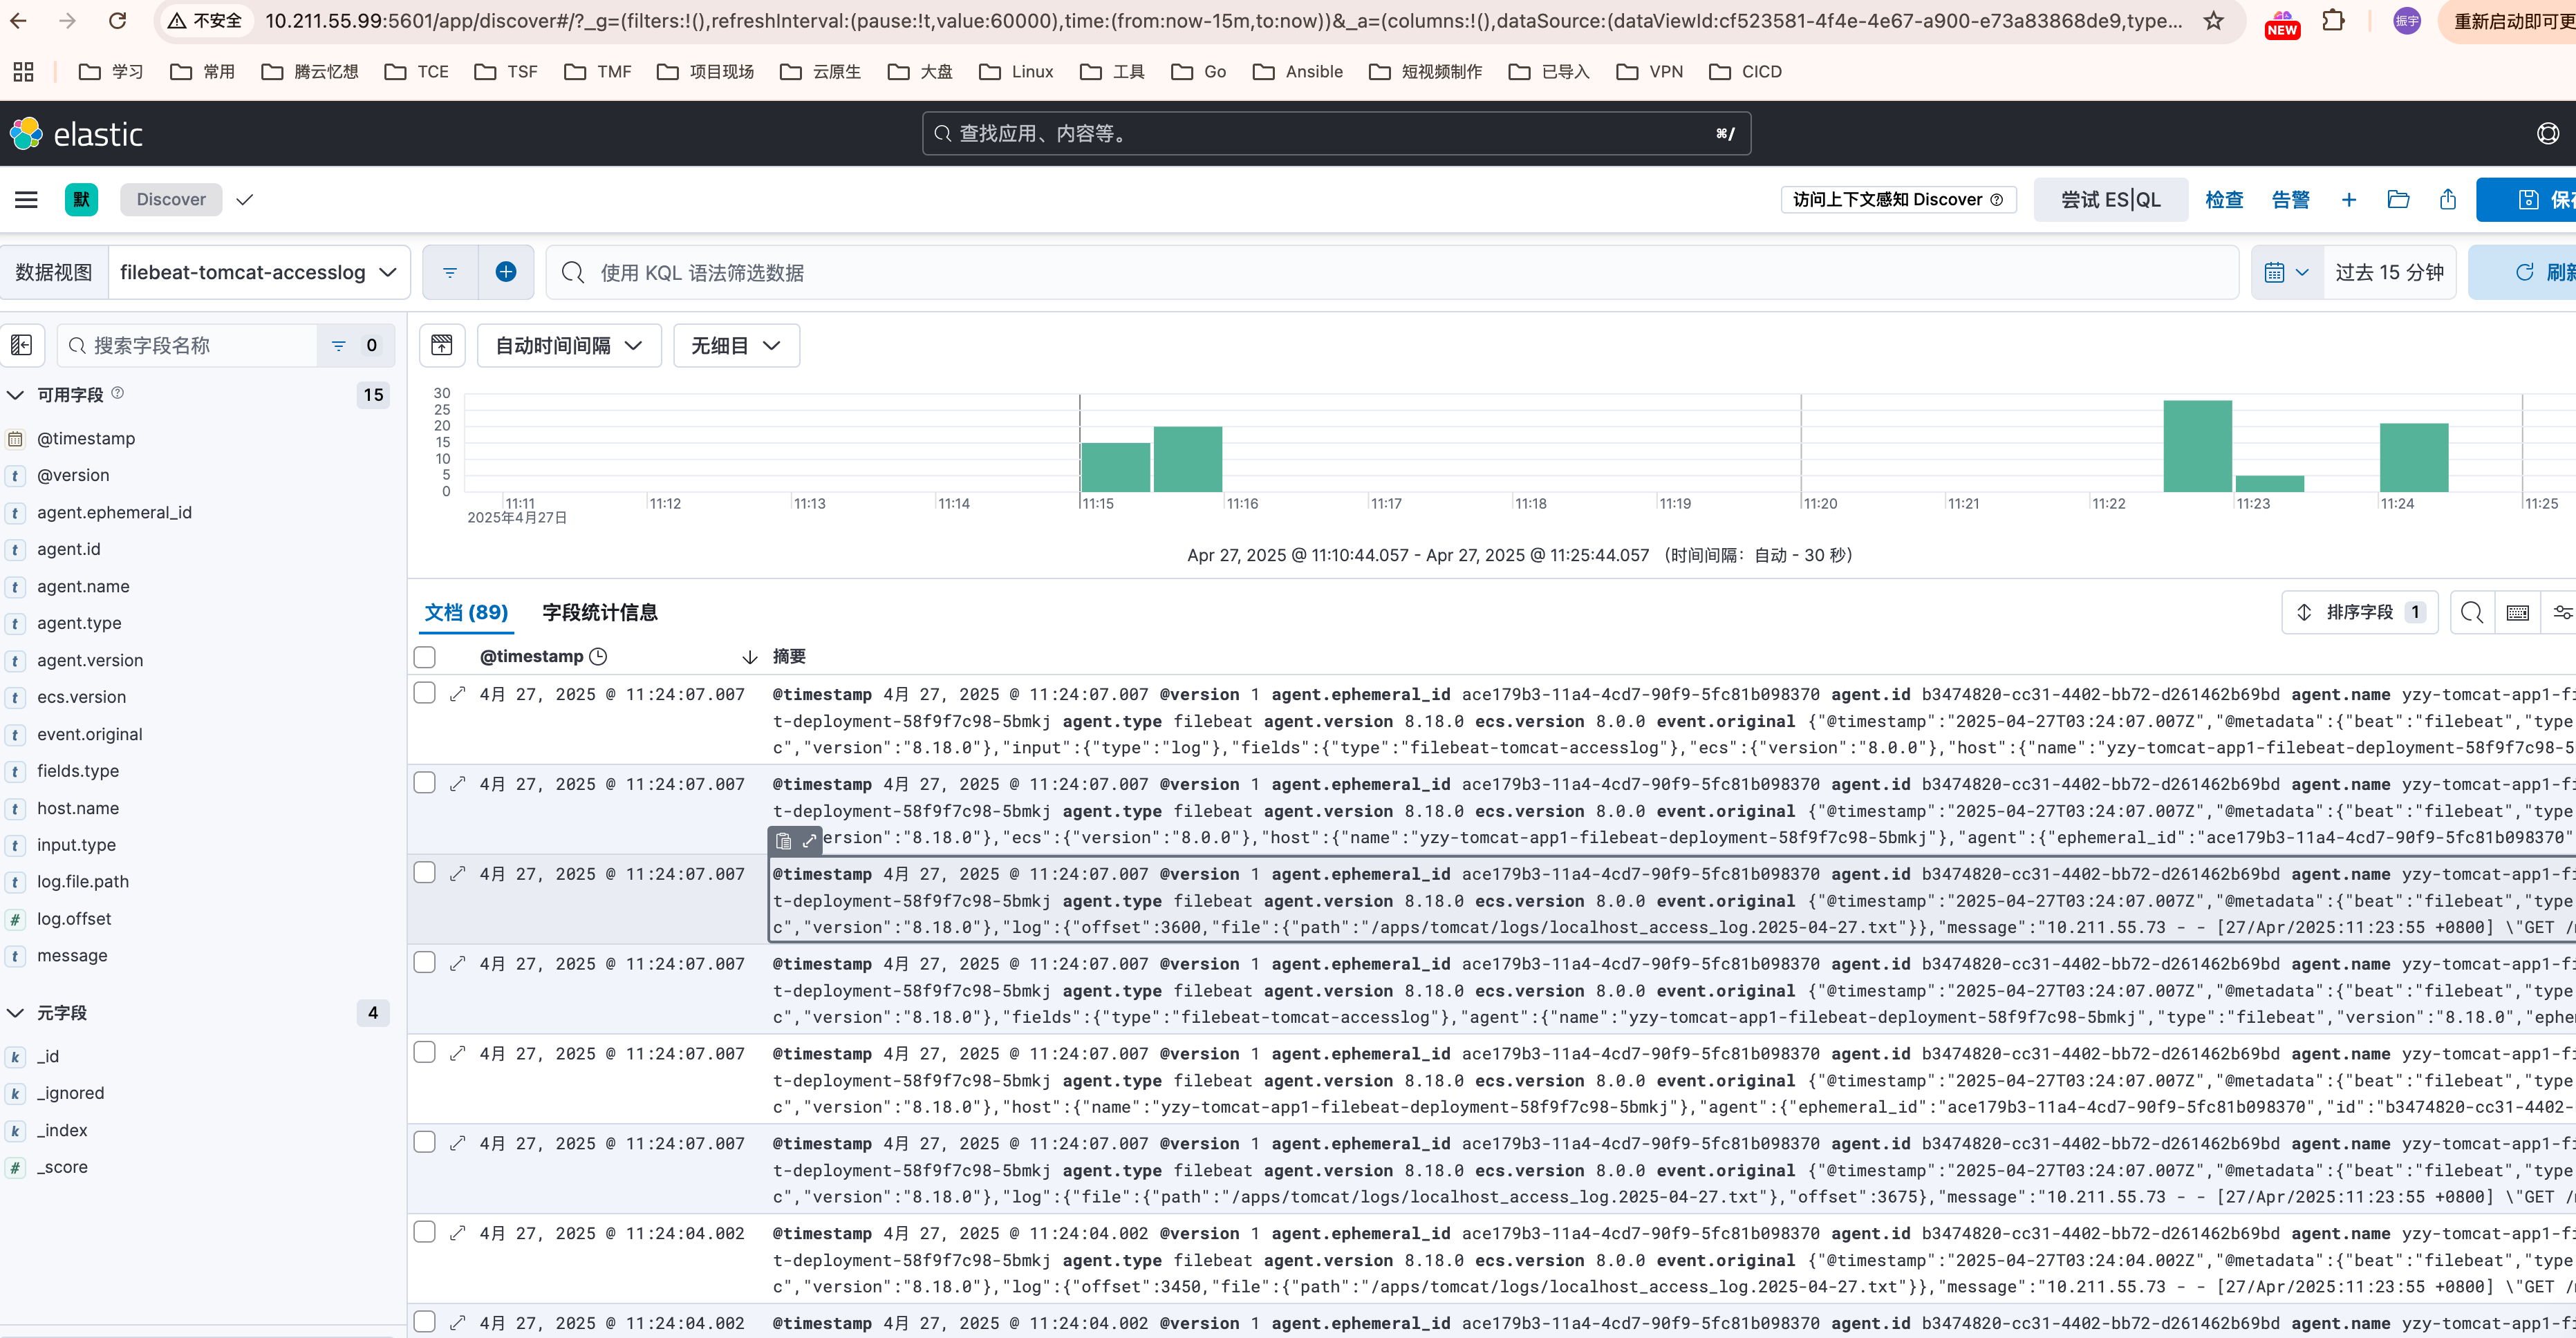Tick the third document row checkbox

(424, 873)
